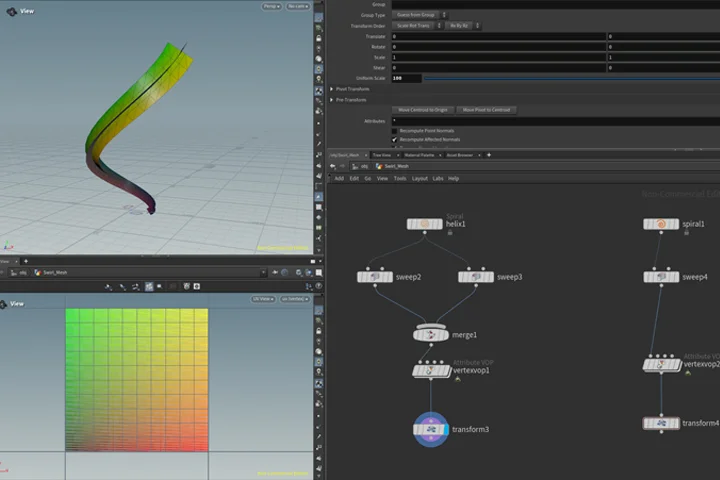Click the Attributes input field

click(556, 121)
